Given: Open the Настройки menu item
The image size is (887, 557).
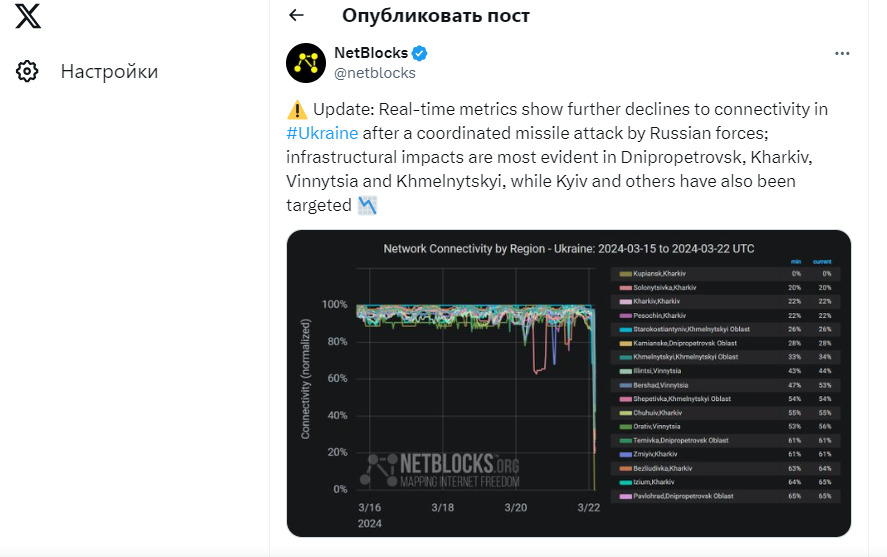Looking at the screenshot, I should click(x=108, y=71).
